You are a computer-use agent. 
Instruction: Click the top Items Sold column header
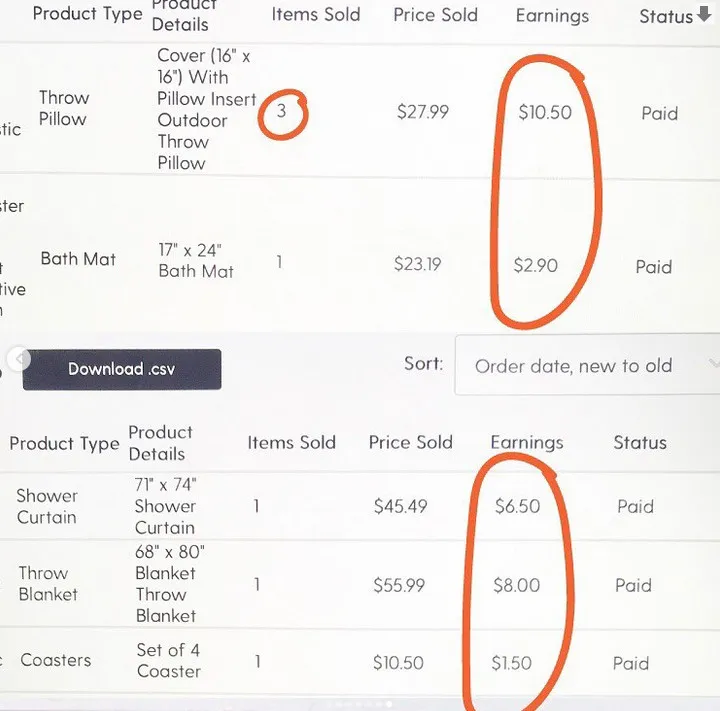[315, 16]
